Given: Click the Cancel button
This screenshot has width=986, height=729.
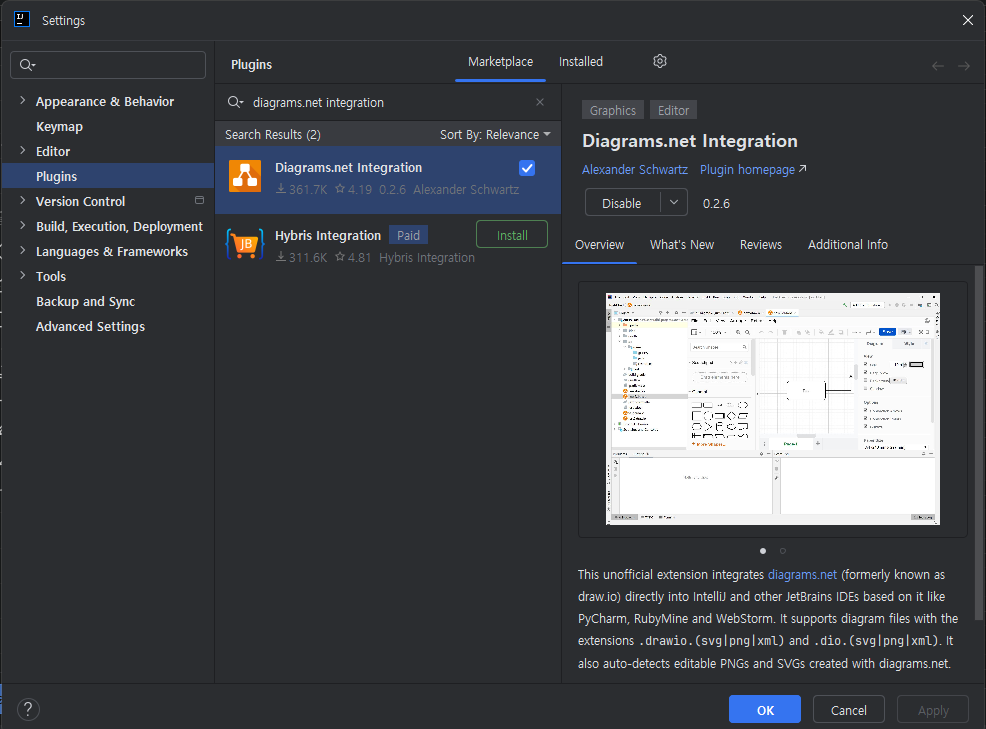Looking at the screenshot, I should point(848,710).
